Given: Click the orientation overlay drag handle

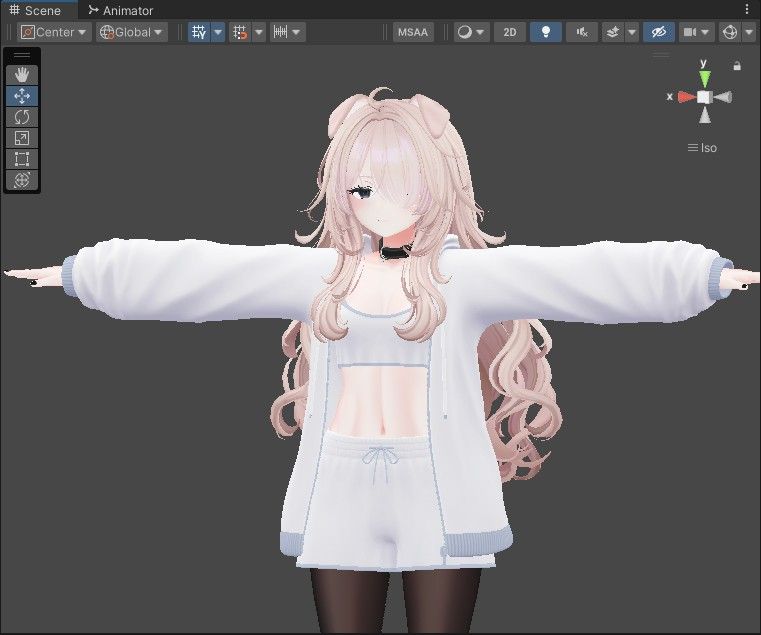Looking at the screenshot, I should pyautogui.click(x=661, y=55).
